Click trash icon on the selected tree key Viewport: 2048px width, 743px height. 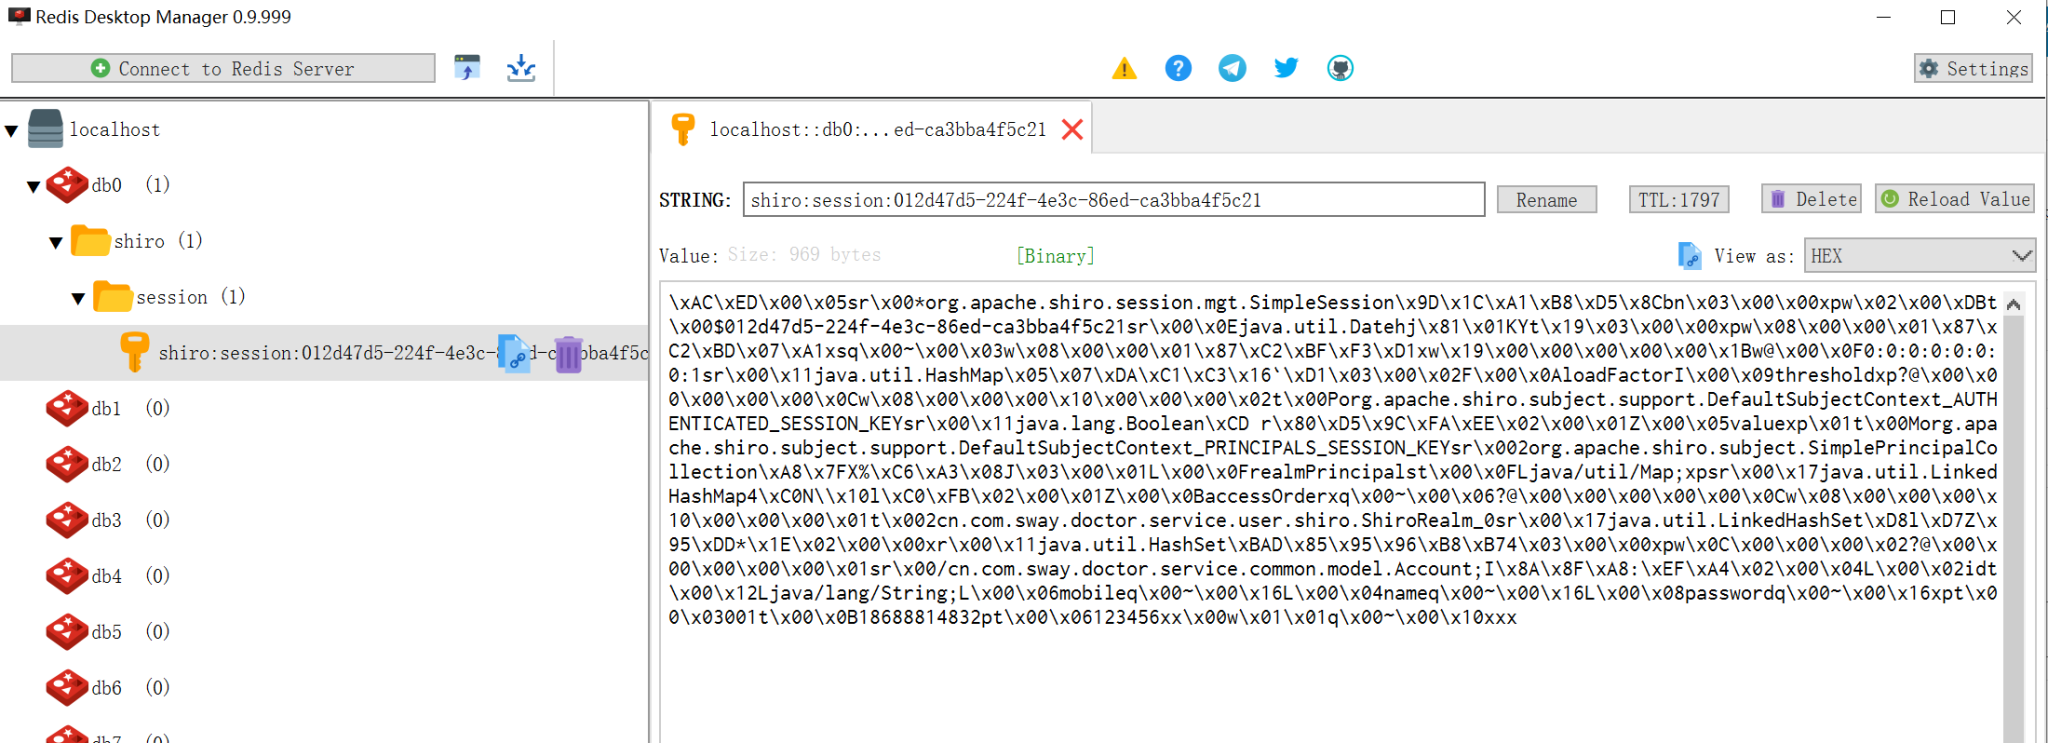point(568,354)
